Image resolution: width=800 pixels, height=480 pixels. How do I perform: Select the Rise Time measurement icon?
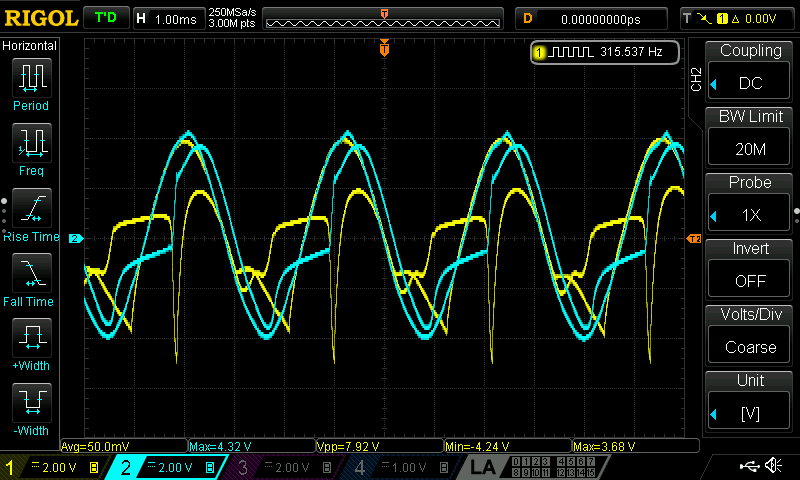[x=31, y=208]
